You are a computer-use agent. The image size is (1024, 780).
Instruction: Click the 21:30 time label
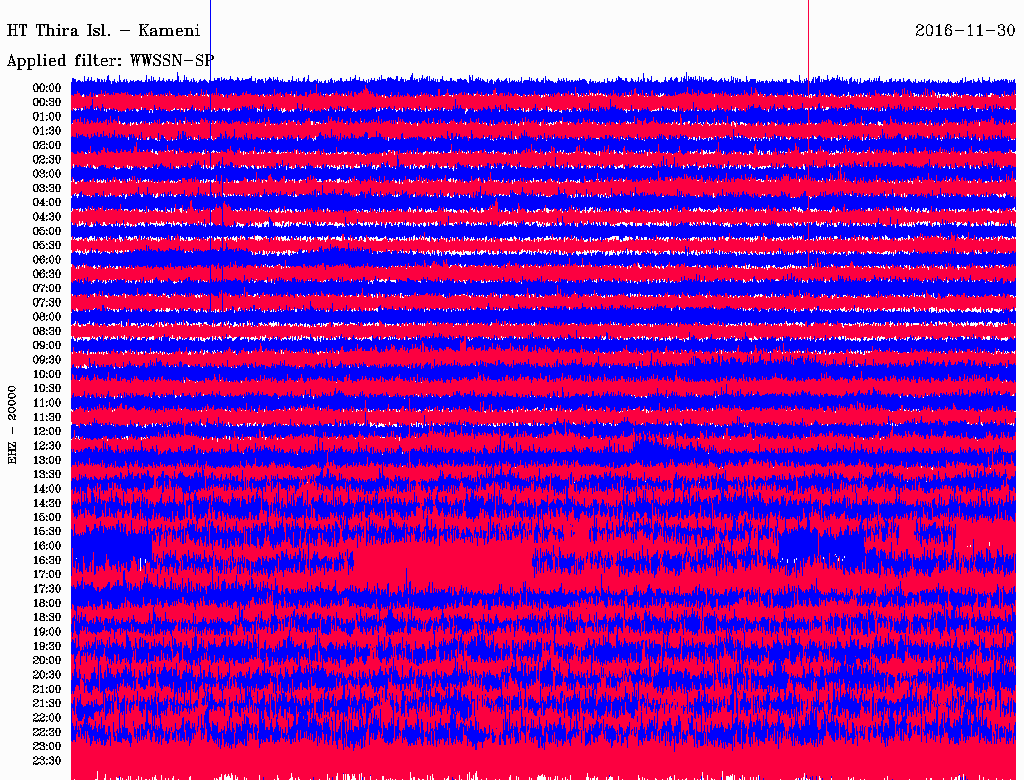pos(47,704)
